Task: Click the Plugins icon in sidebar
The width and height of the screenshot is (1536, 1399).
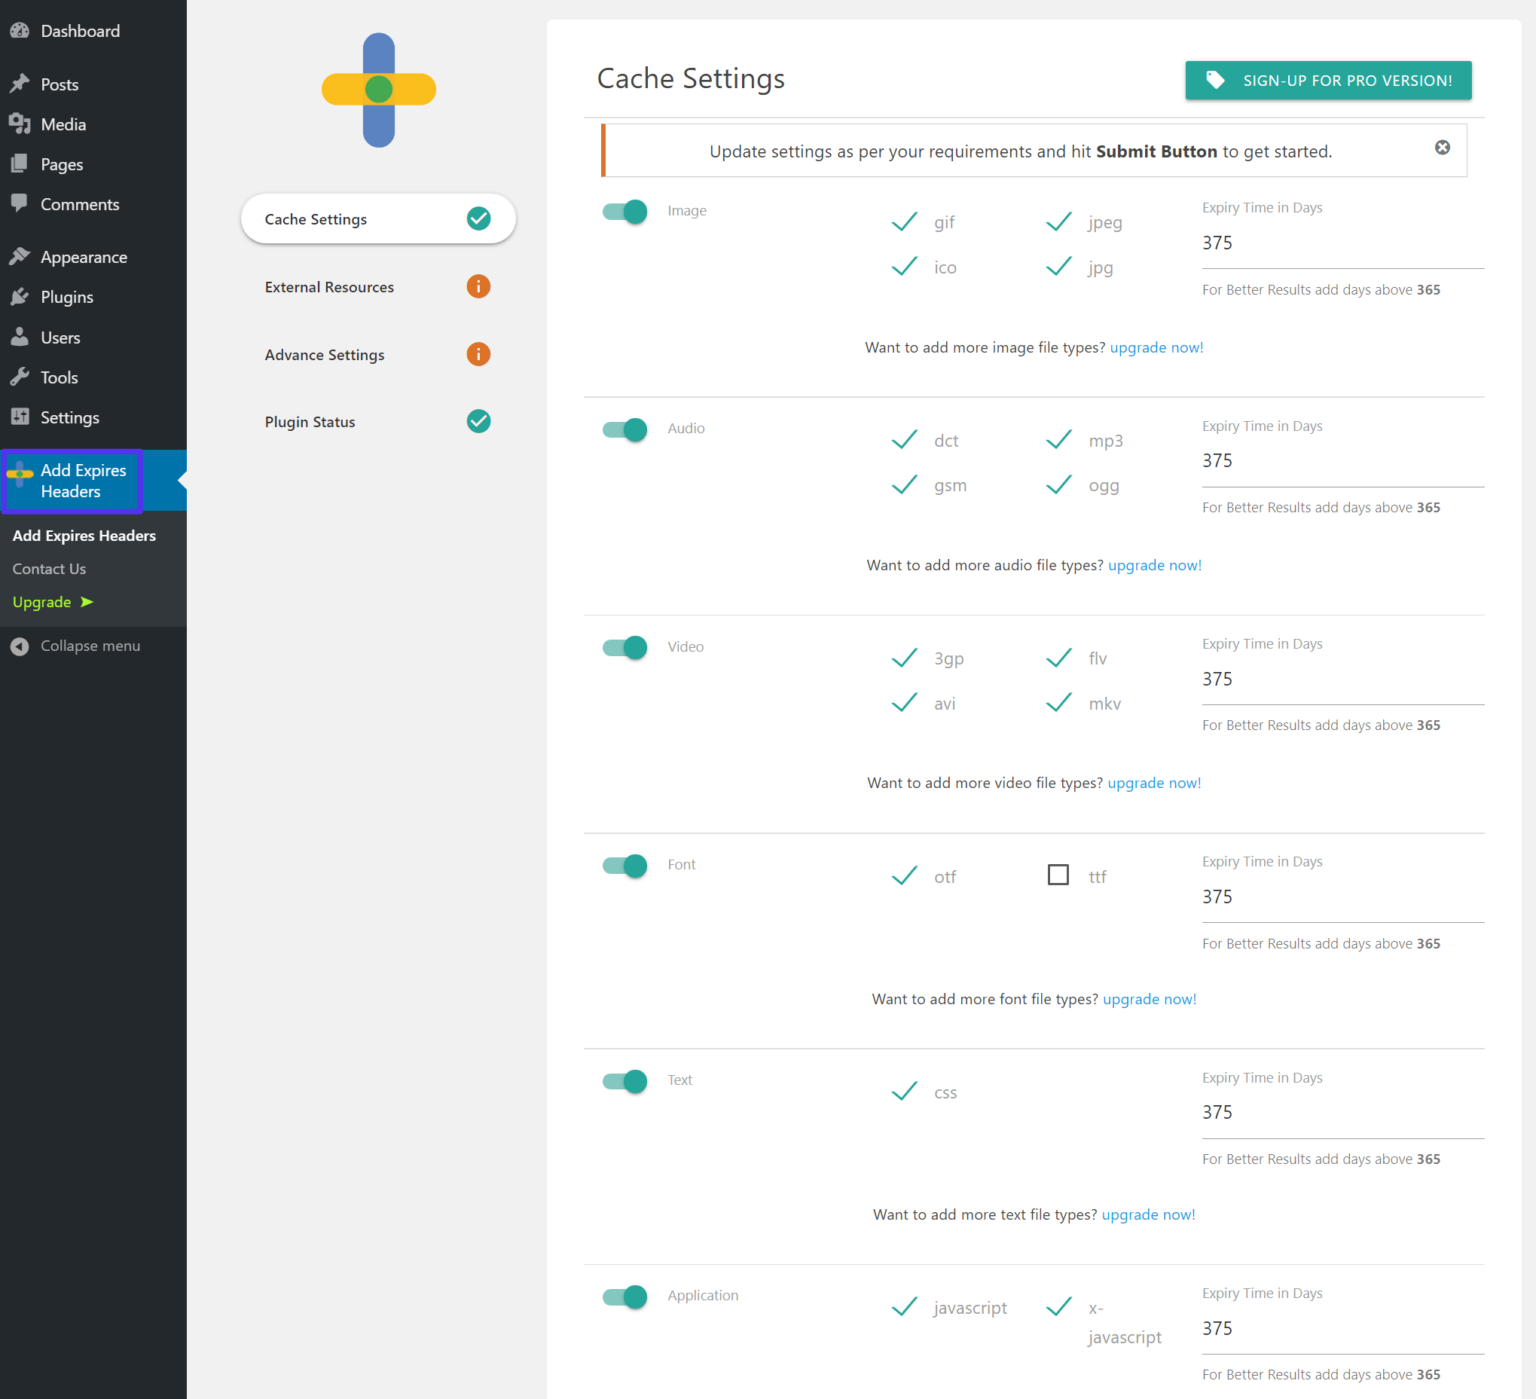Action: coord(19,297)
